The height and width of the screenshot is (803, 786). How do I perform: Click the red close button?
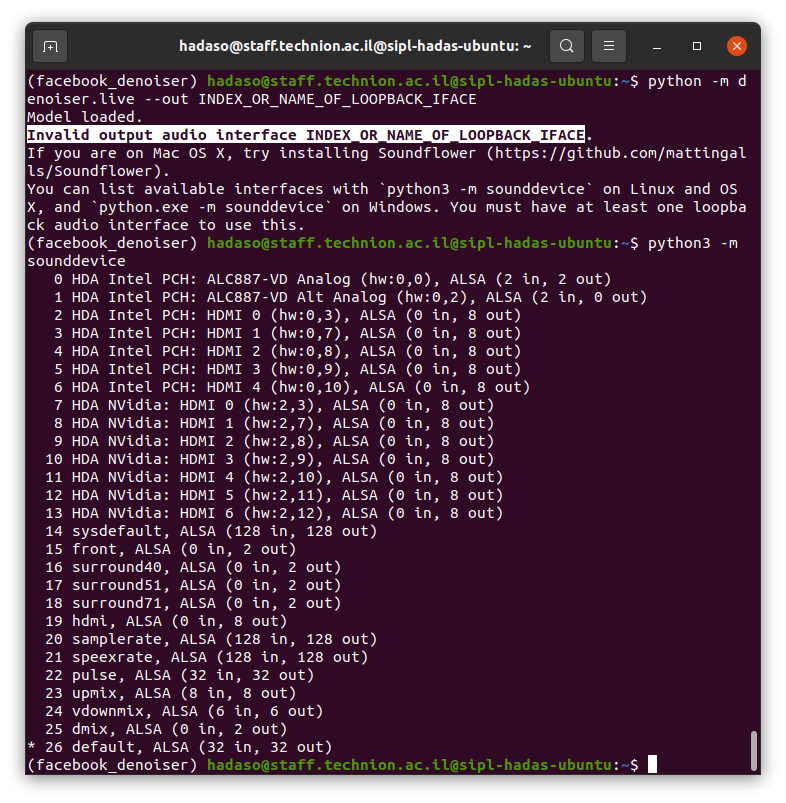736,45
